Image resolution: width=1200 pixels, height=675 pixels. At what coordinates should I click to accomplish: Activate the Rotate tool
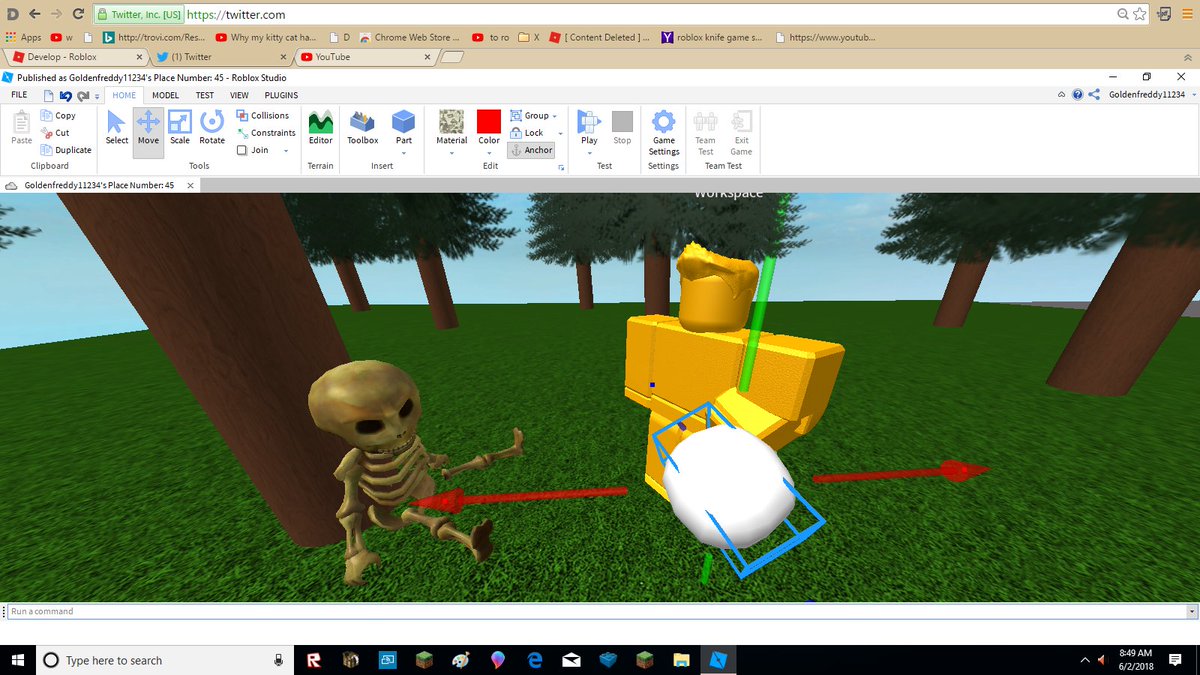[x=212, y=128]
